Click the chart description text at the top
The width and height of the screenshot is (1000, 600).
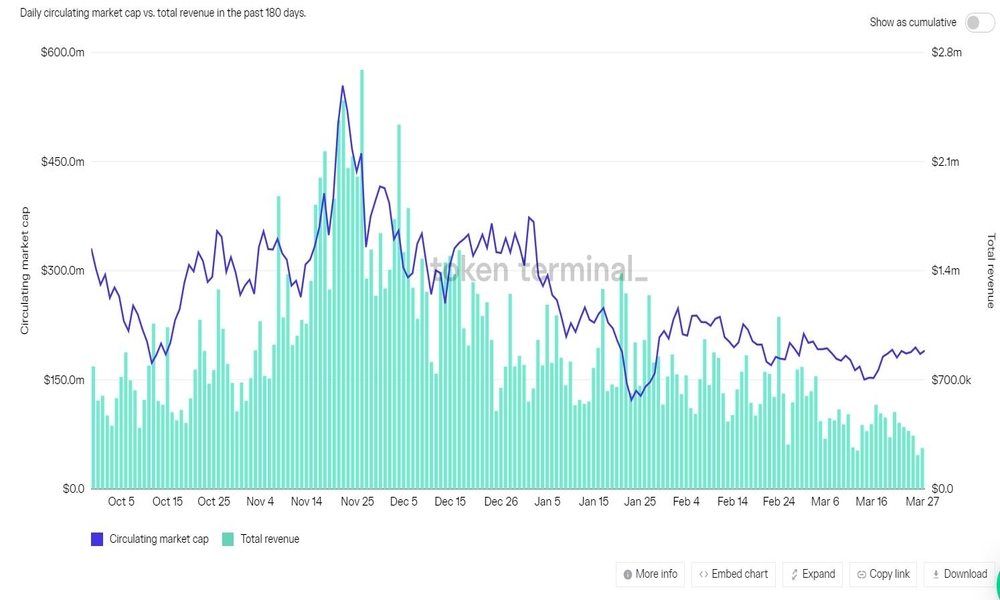click(x=163, y=13)
